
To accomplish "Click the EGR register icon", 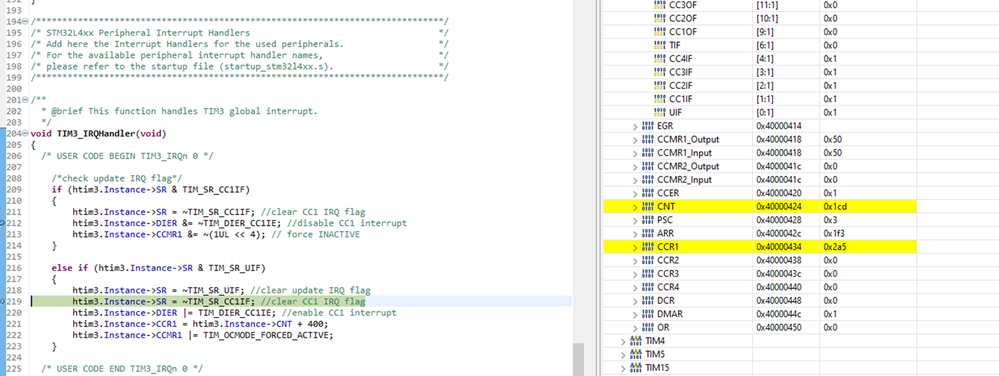I will click(x=647, y=126).
